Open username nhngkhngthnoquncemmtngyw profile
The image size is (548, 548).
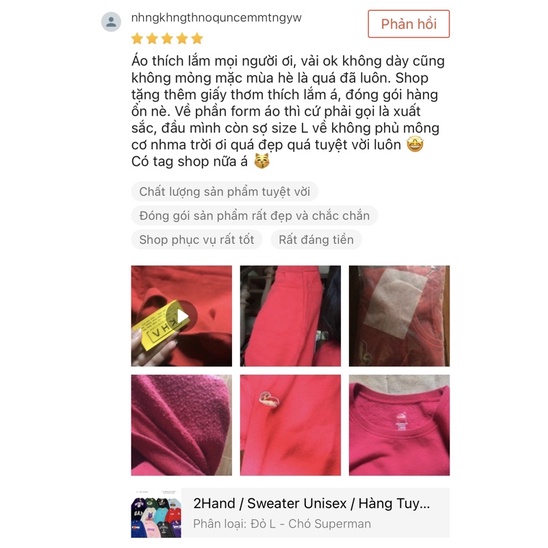pos(216,17)
